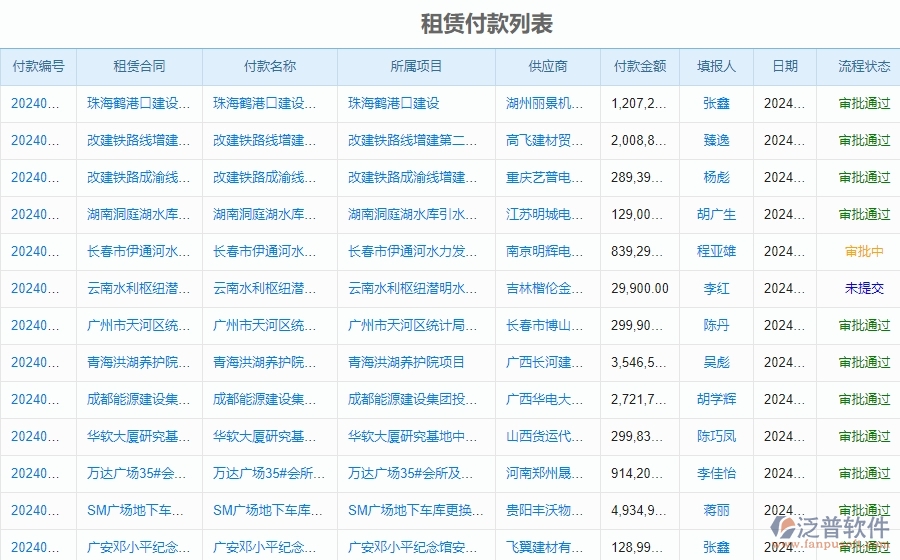The height and width of the screenshot is (560, 900).
Task: Open 云南水利枢纽潜明水... project link
Action: (412, 289)
